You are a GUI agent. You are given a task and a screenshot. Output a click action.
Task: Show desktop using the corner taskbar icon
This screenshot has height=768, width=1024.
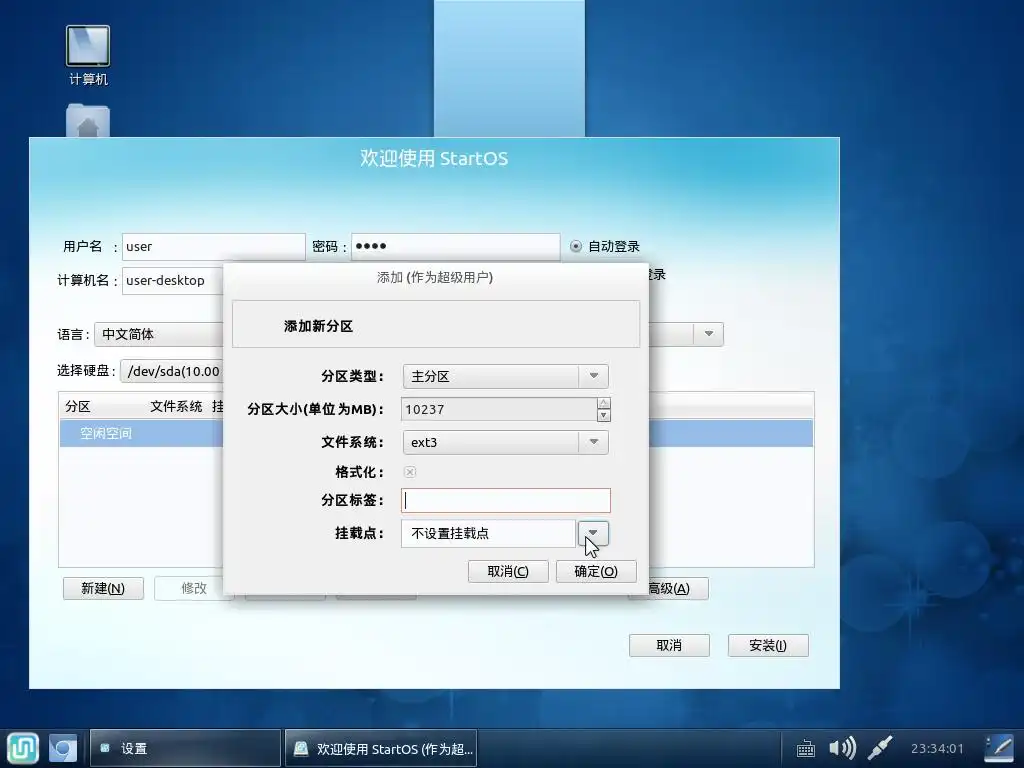999,748
